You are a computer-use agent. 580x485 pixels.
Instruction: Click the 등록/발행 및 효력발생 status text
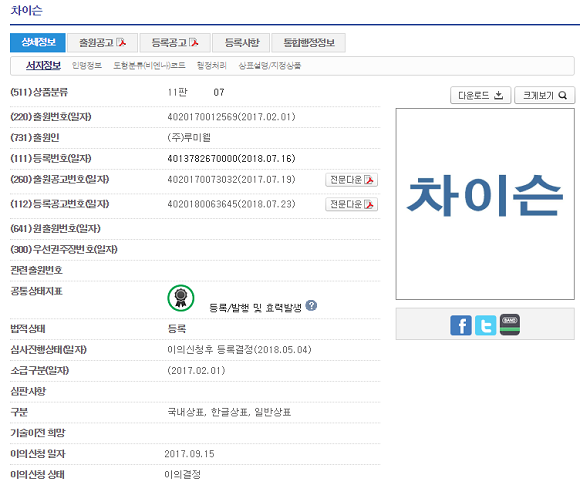click(255, 308)
